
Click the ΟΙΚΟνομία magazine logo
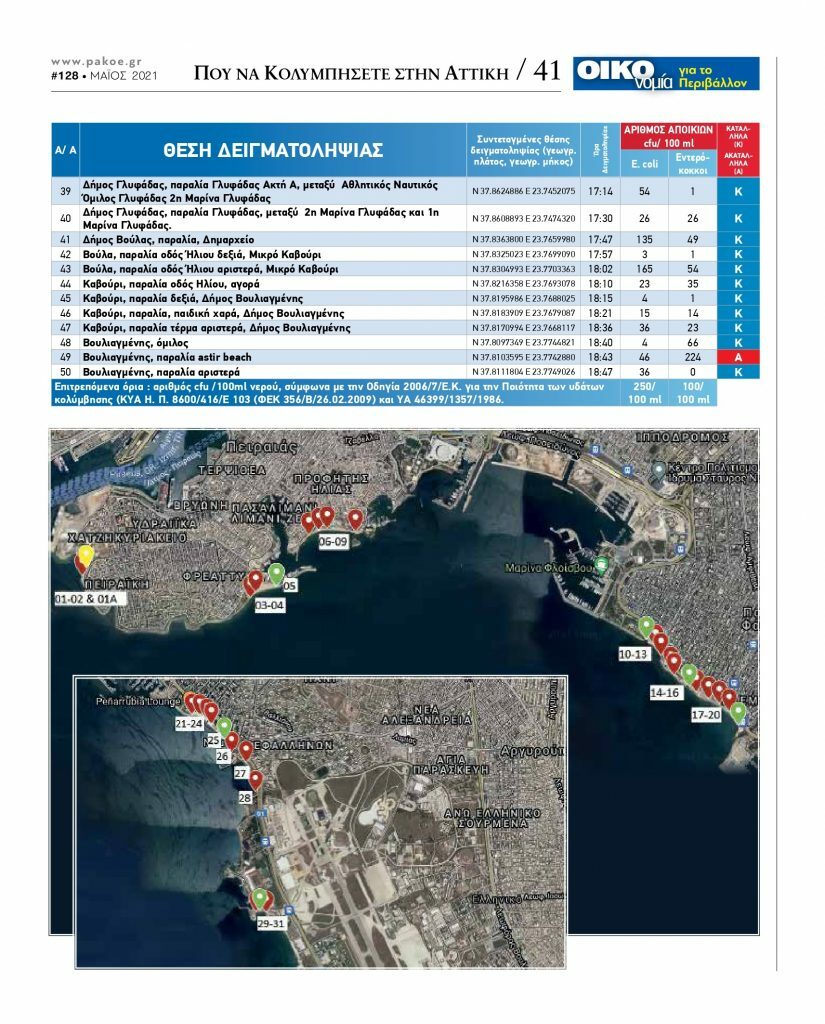pos(666,74)
